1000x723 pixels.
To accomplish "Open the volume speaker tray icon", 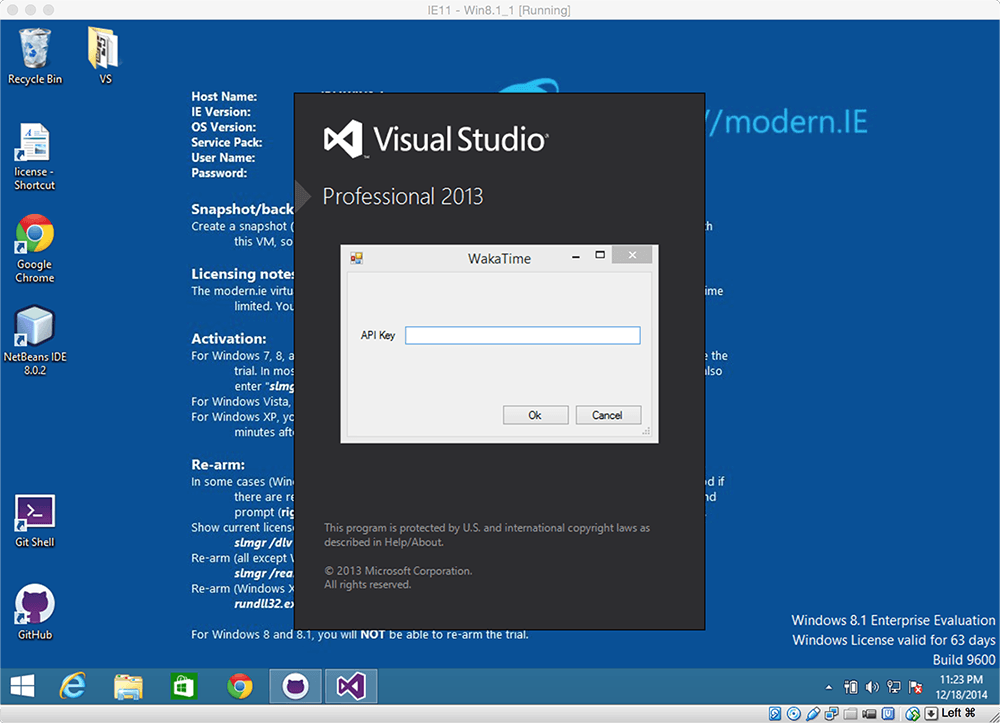I will point(871,687).
